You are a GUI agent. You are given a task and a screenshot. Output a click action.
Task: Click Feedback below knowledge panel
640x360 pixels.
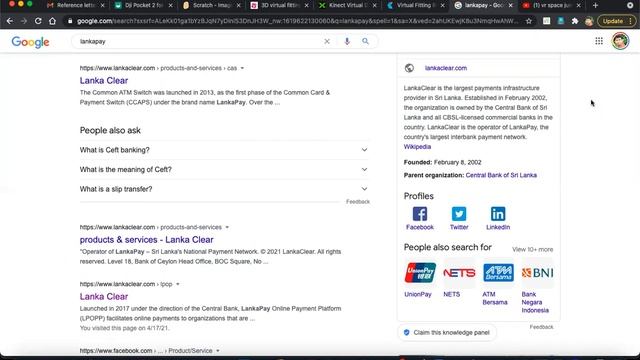pyautogui.click(x=541, y=327)
